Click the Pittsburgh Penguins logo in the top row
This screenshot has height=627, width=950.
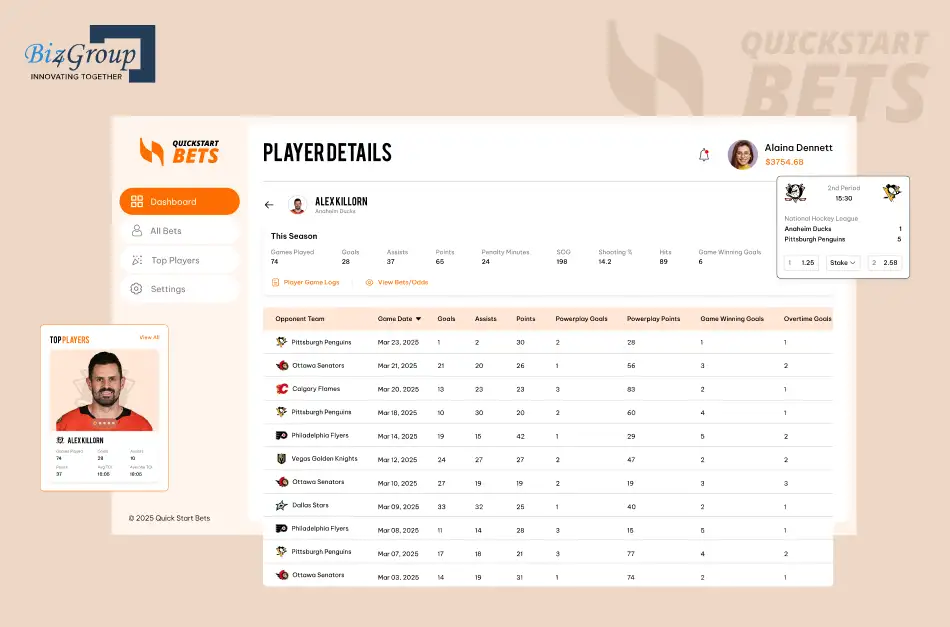tap(281, 341)
